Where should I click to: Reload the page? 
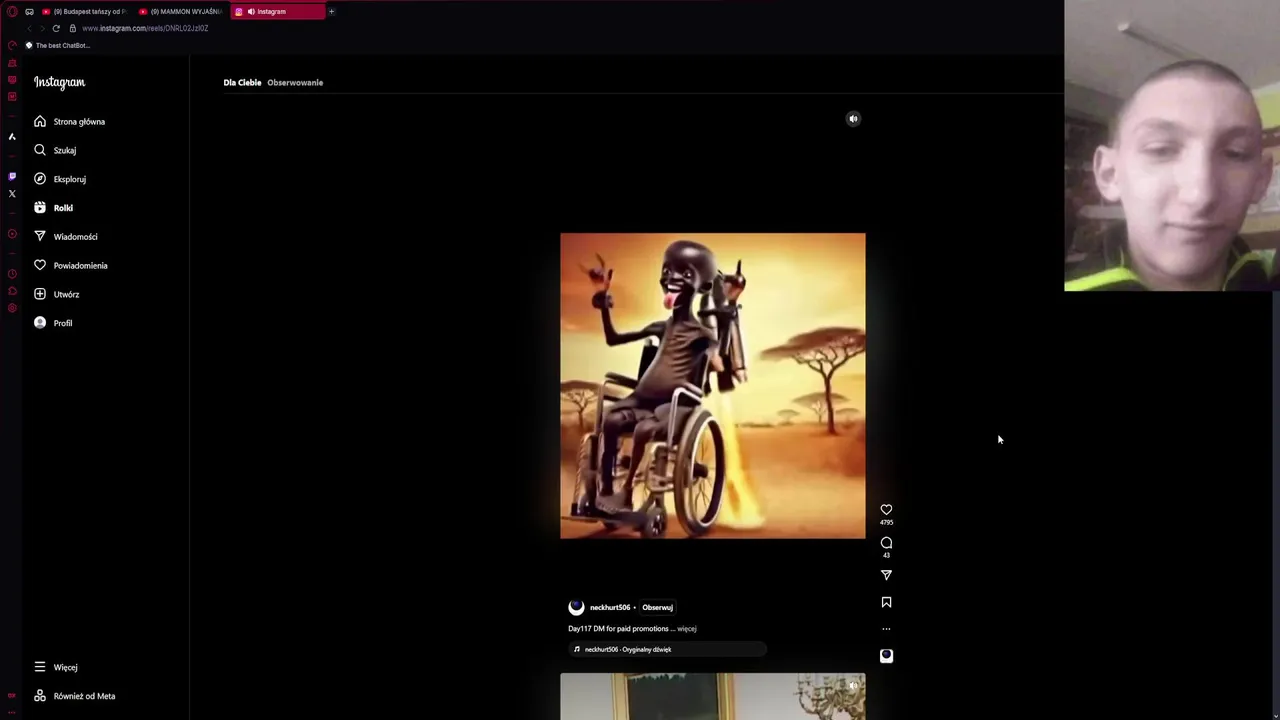pyautogui.click(x=56, y=28)
